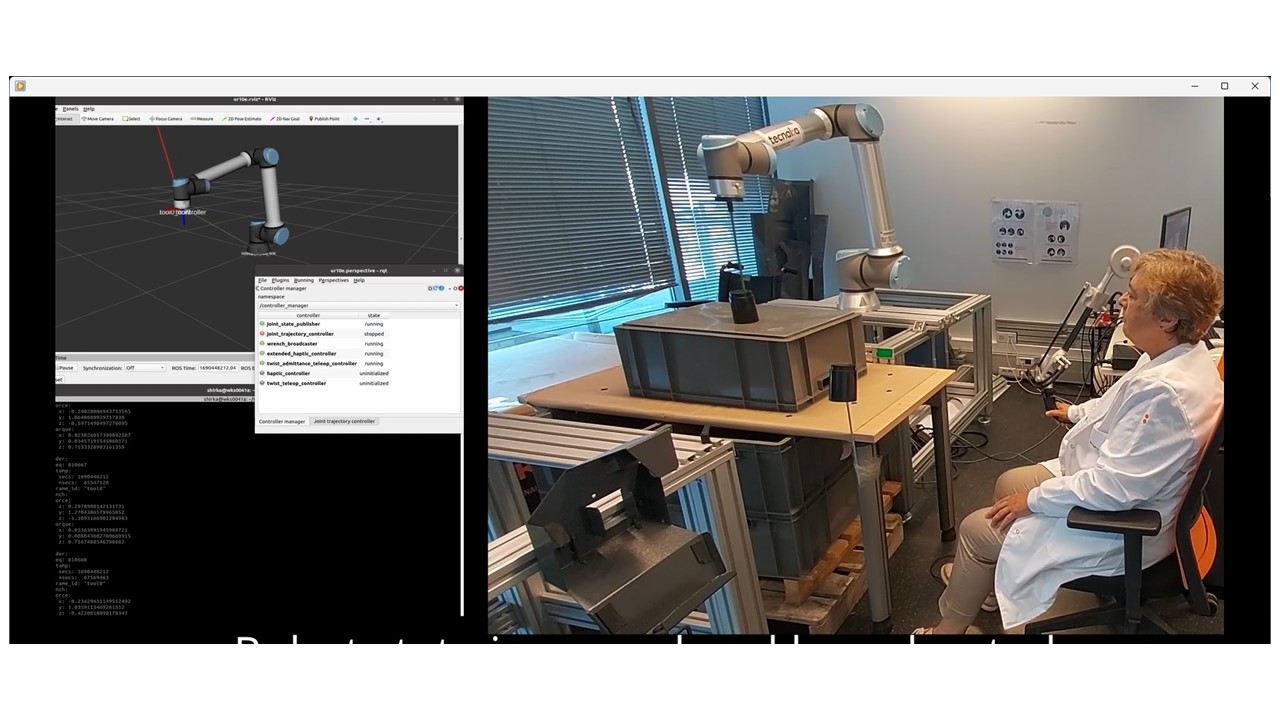
Task: Select the Move Camera tool in RViz
Action: point(98,119)
